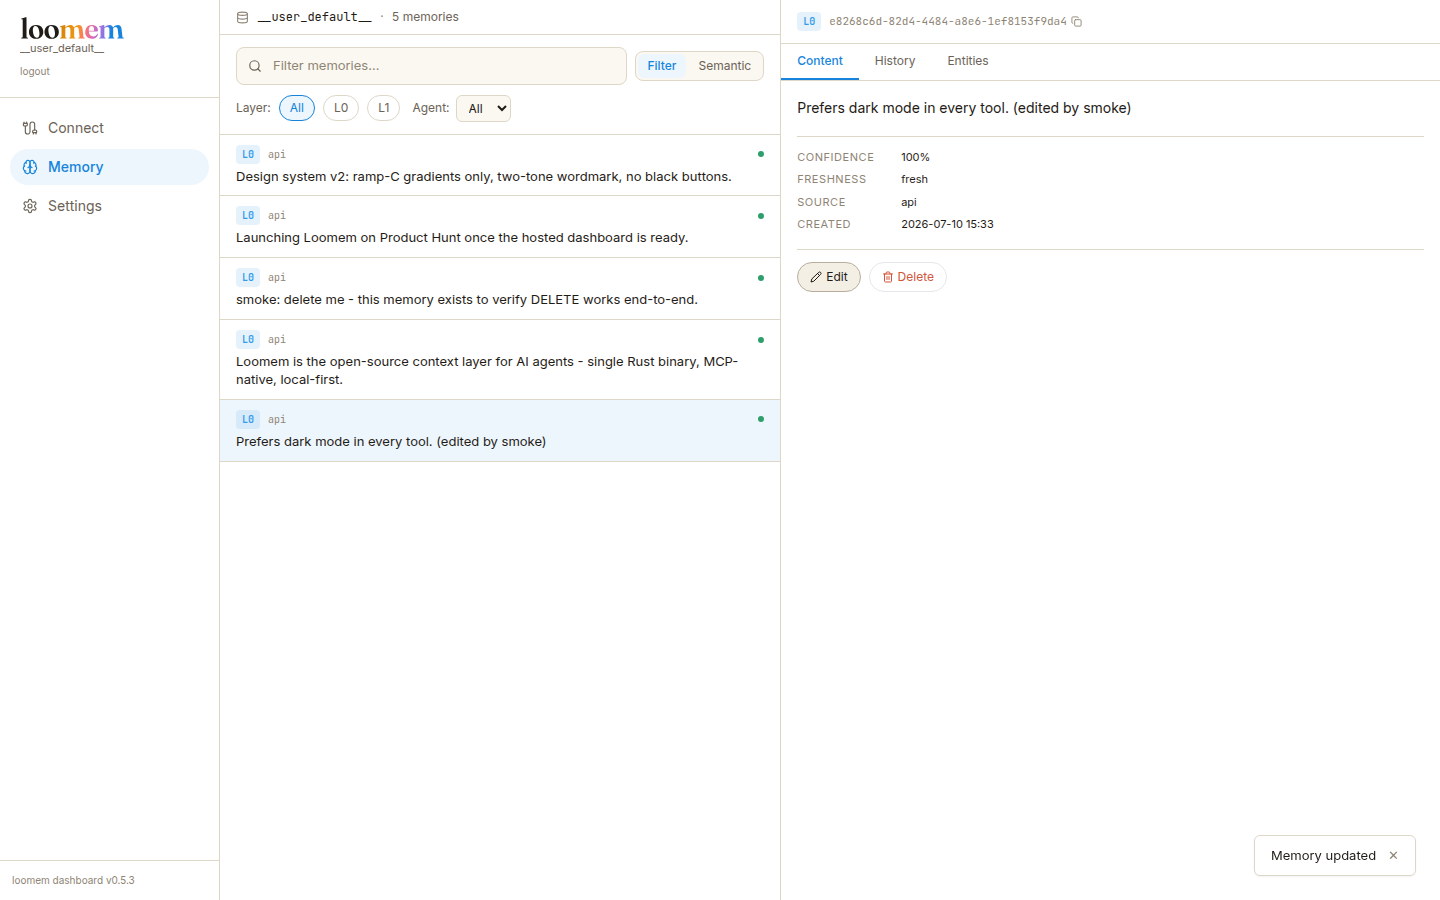Click the memory ID e8268c6d text
Image resolution: width=1440 pixels, height=900 pixels.
tap(948, 21)
